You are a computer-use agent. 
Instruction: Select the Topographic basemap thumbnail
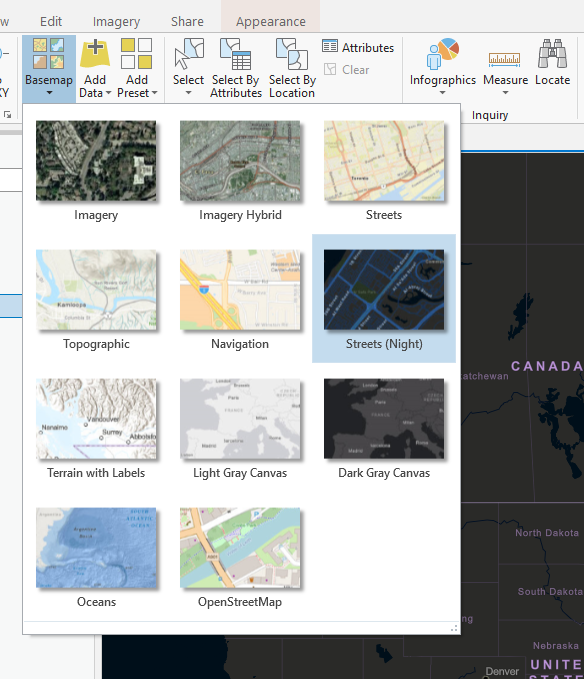pos(96,290)
